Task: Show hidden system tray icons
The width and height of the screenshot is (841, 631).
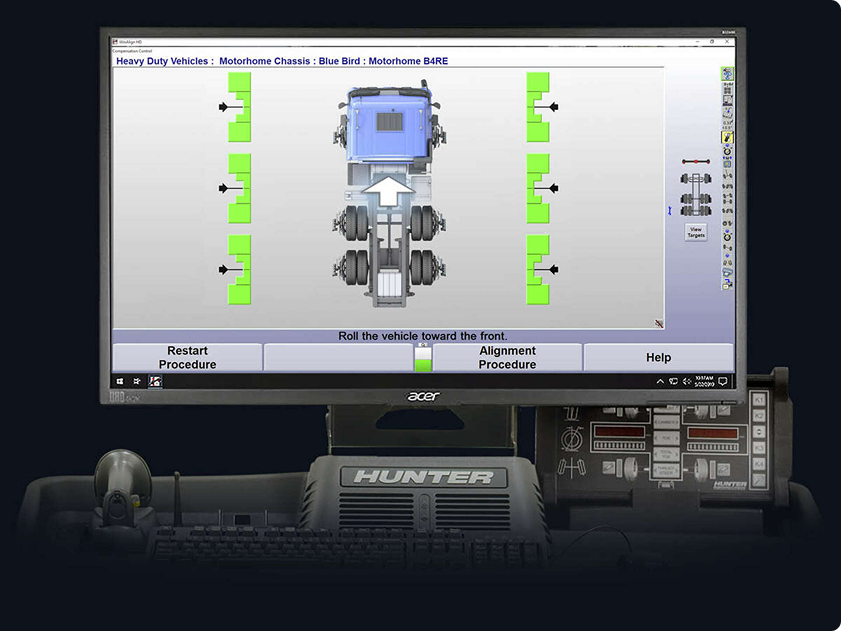Action: tap(660, 381)
